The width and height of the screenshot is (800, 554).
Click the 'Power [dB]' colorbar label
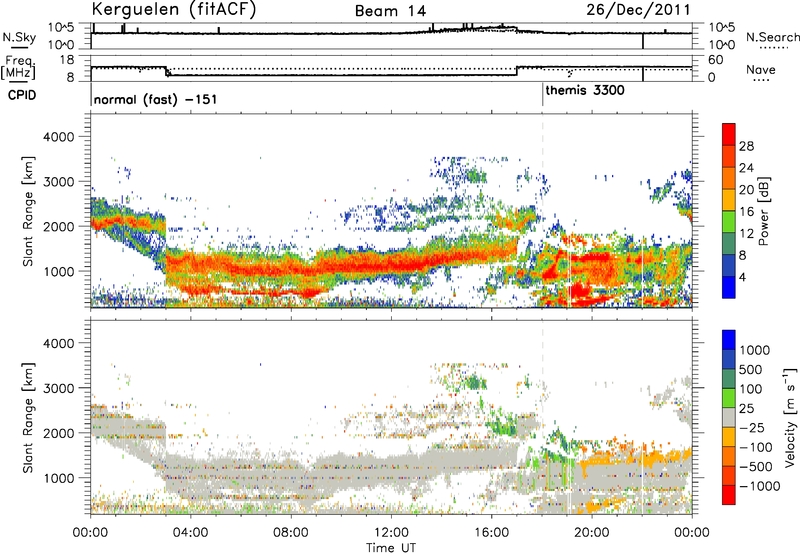763,211
